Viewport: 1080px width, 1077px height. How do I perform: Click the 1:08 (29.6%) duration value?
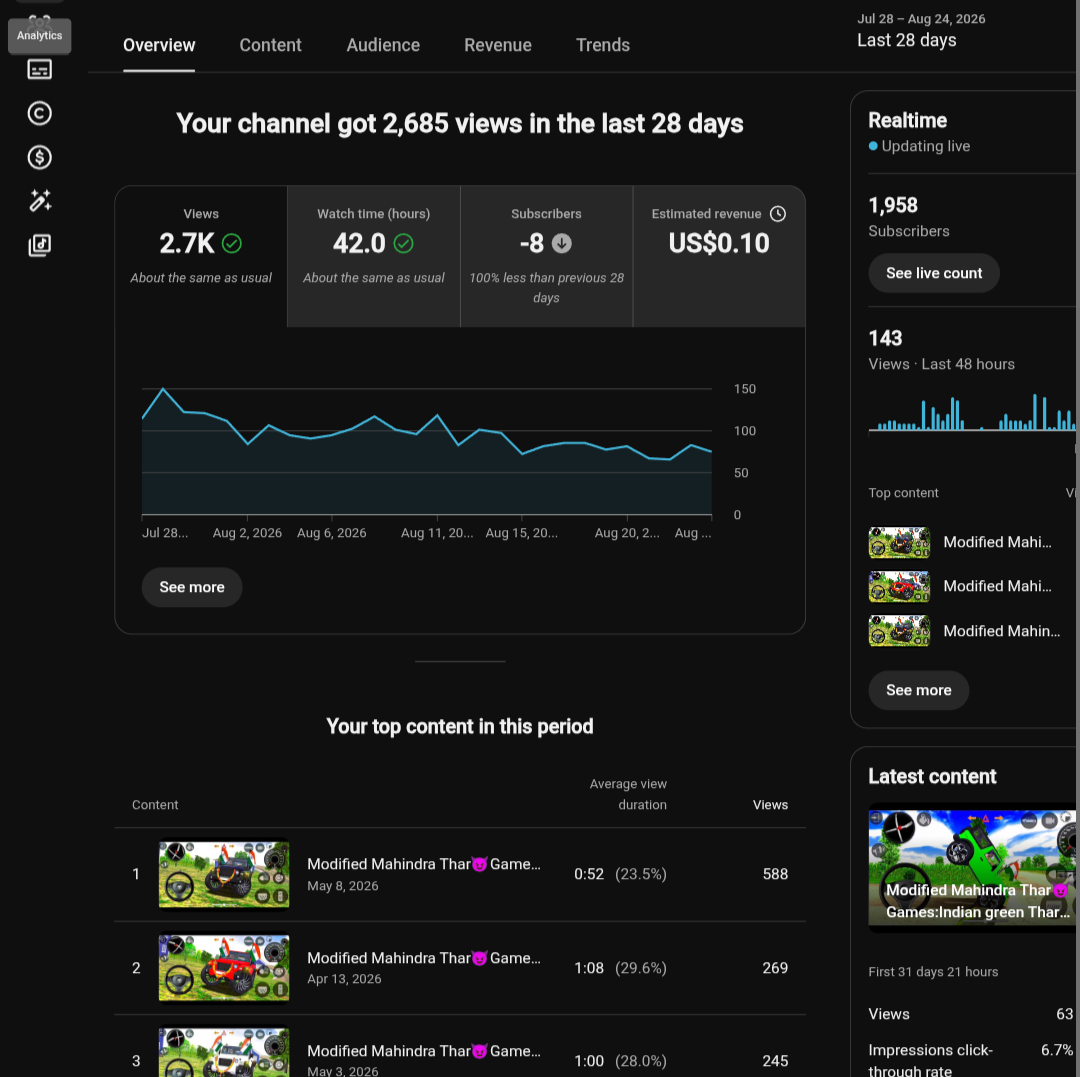[621, 968]
